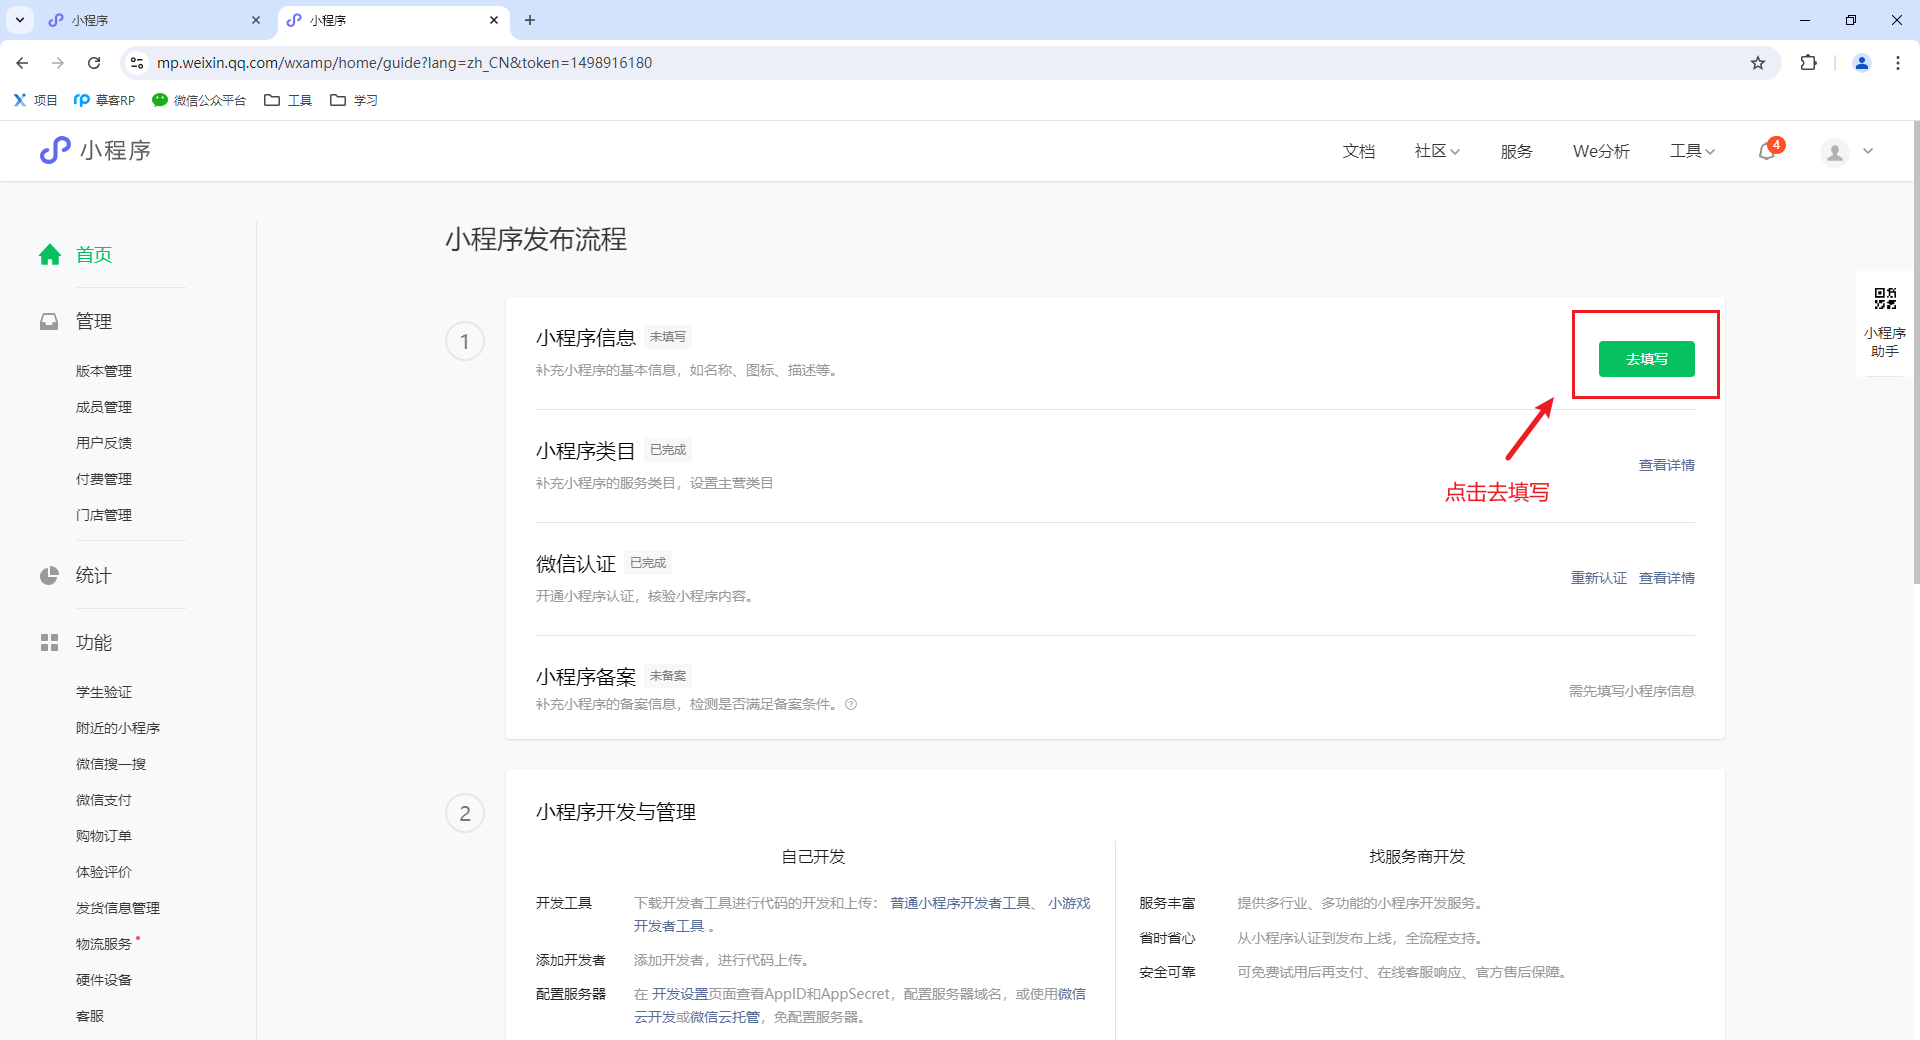Image resolution: width=1920 pixels, height=1040 pixels.
Task: Open 发货信息管理 in the sidebar
Action: point(118,908)
